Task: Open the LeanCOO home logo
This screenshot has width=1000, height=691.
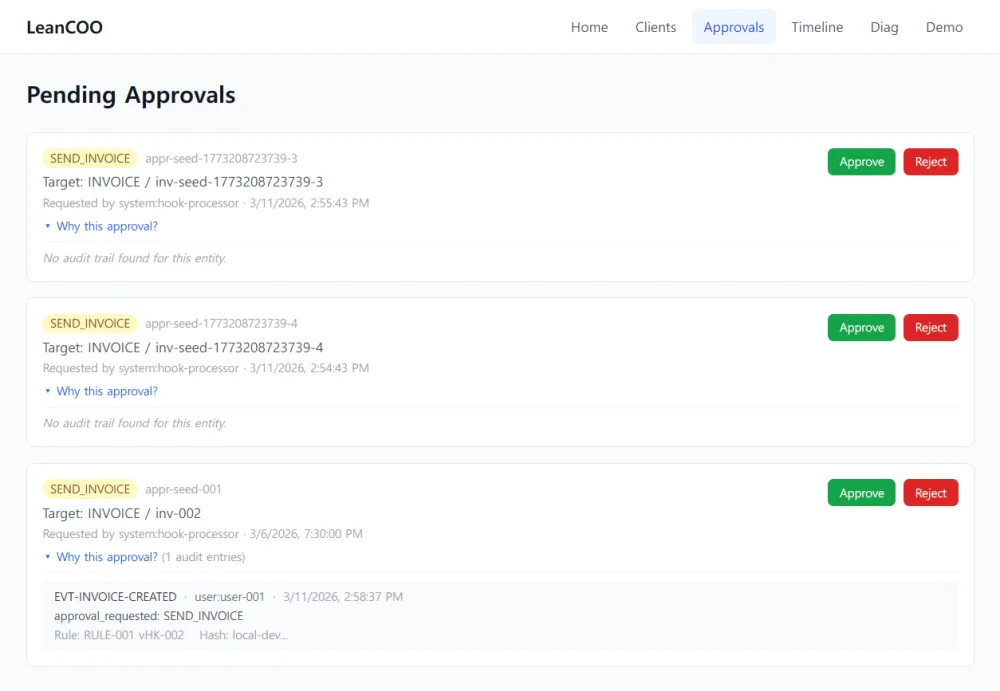Action: [x=64, y=27]
